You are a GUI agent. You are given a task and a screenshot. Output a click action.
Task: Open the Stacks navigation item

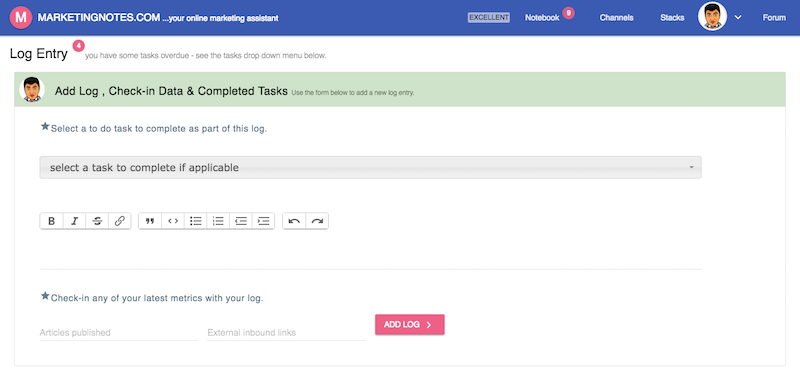pyautogui.click(x=672, y=17)
